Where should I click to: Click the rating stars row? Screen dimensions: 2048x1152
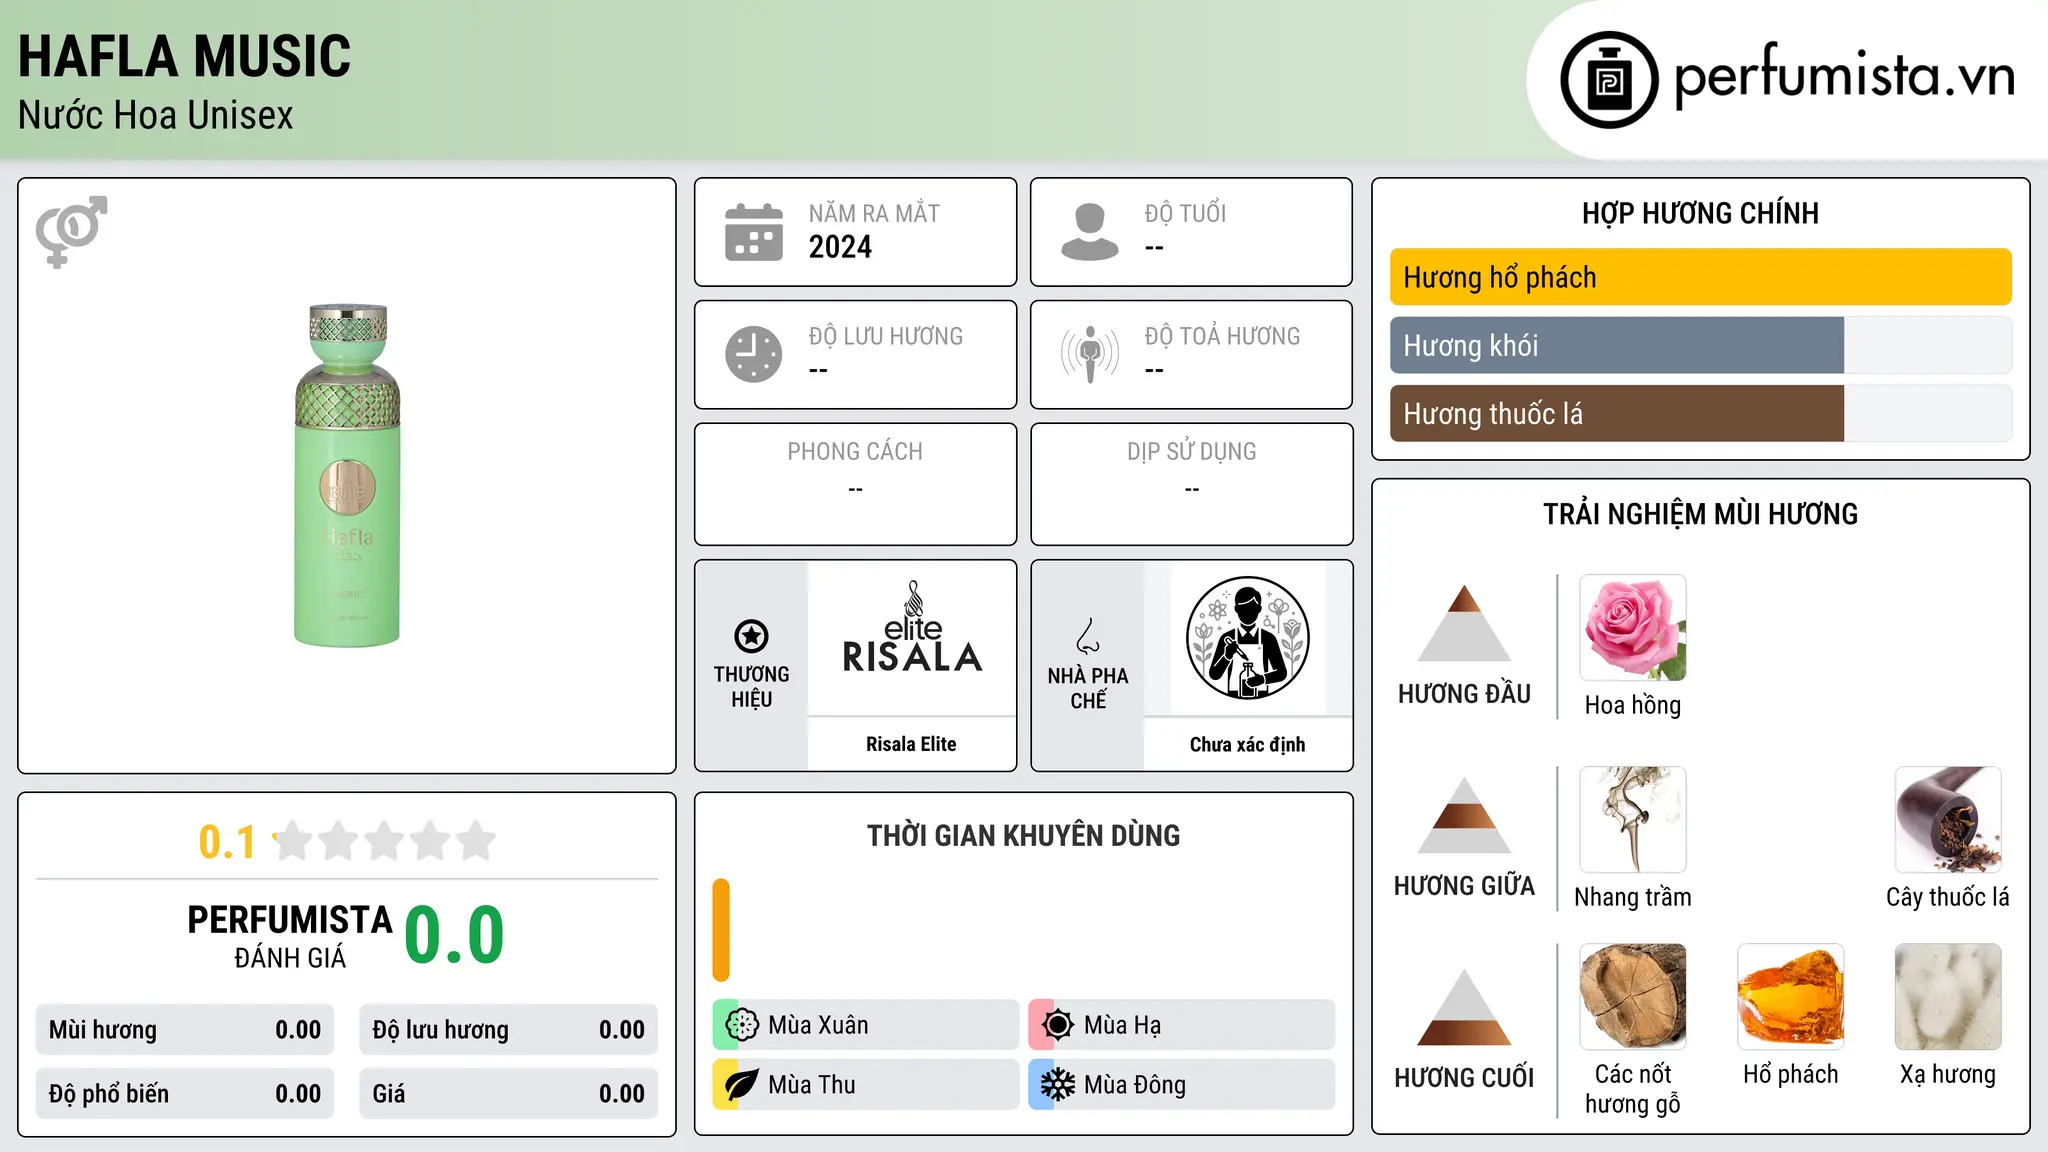coord(384,841)
